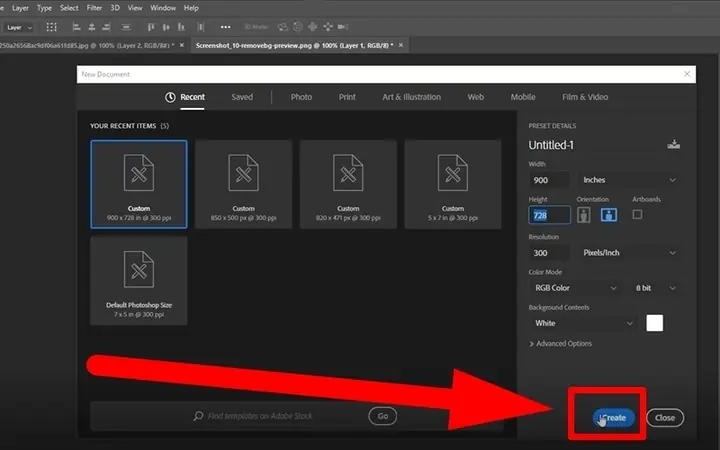Select the Default Photoshop Size preset
This screenshot has width=720, height=450.
point(139,281)
